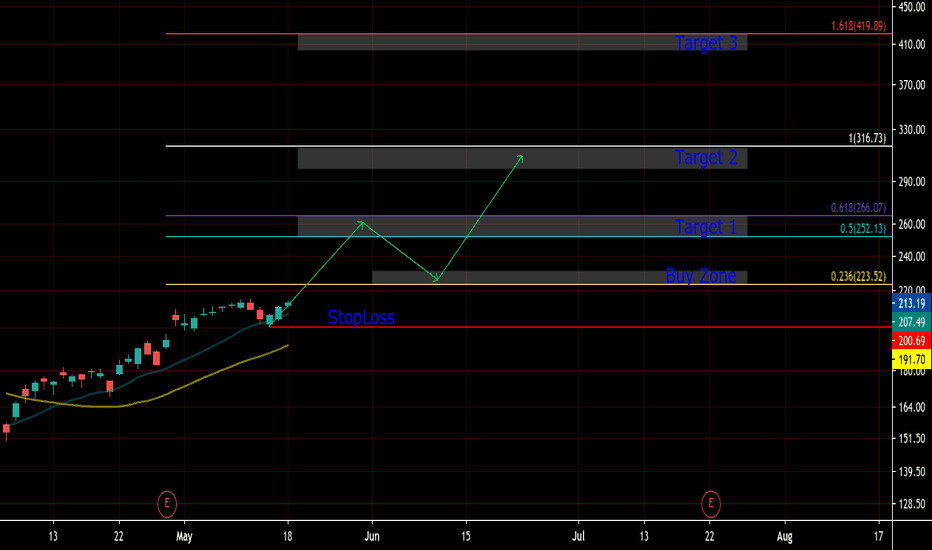Viewport: 932px width, 550px height.
Task: Click the 1.618(419.89) Fibonacci label
Action: tap(858, 26)
